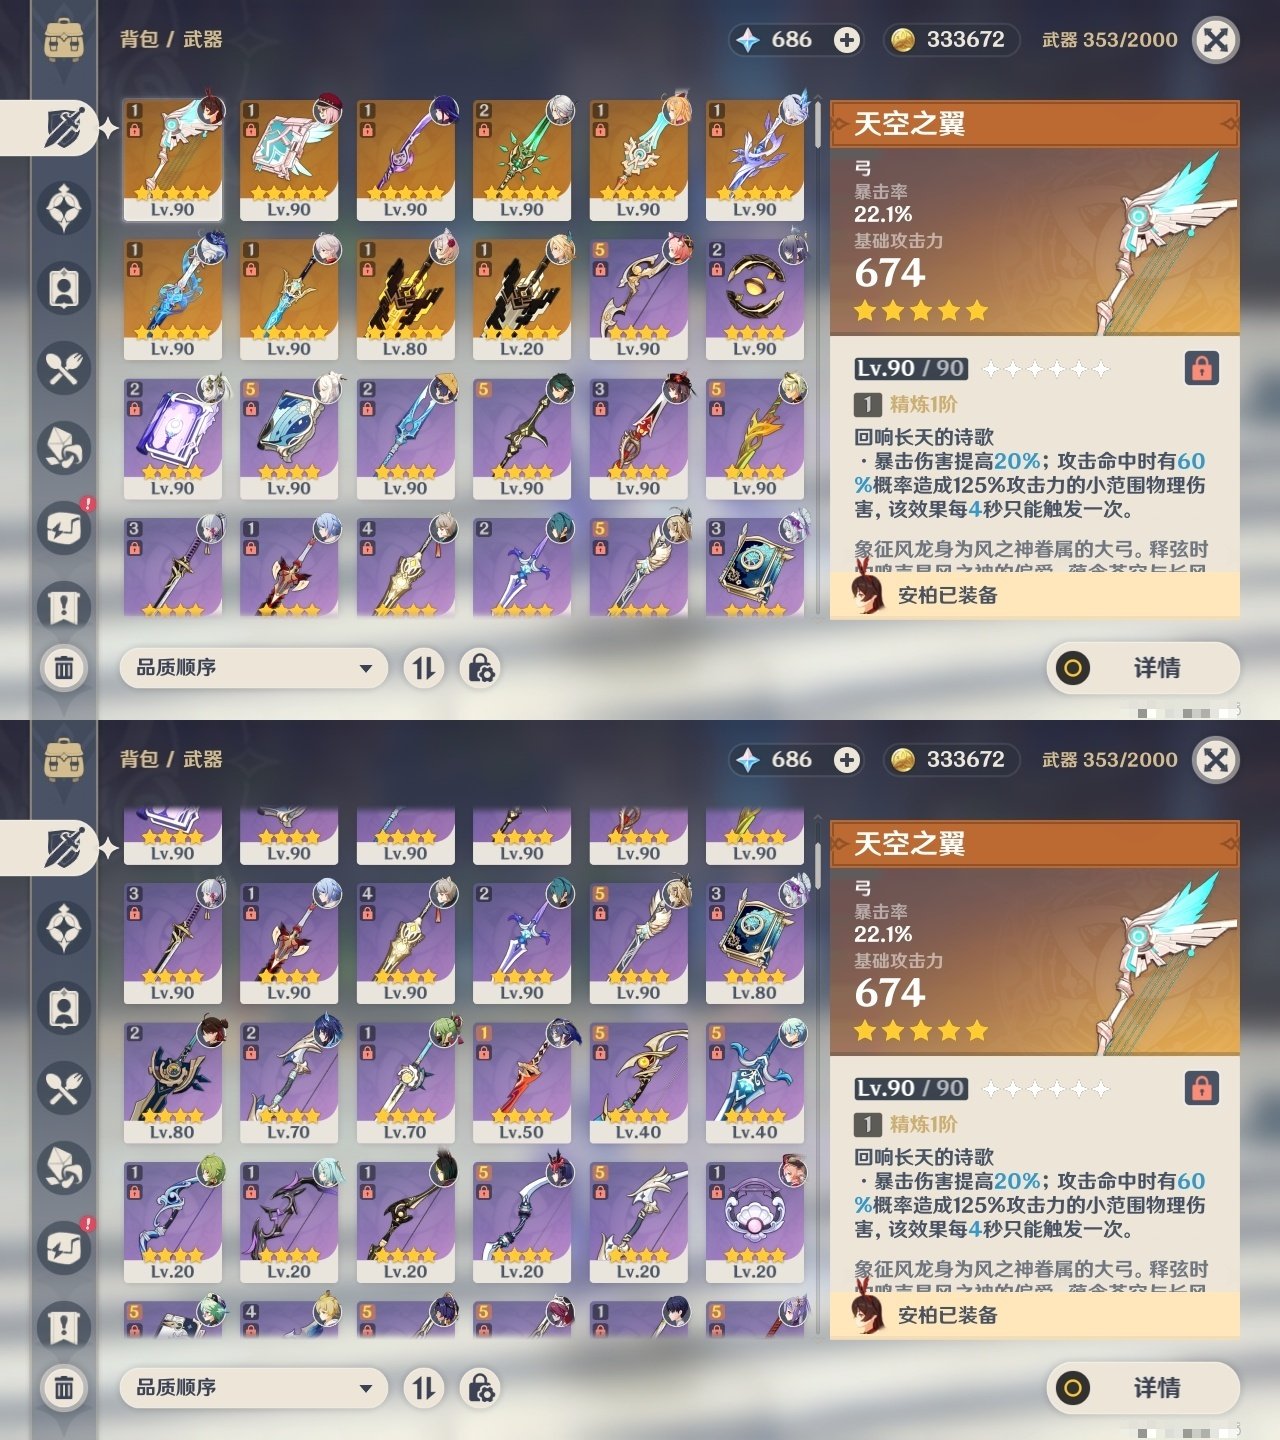Viewport: 1280px width, 1440px height.
Task: Switch to the weapons tab in upper sidebar
Action: pyautogui.click(x=60, y=128)
